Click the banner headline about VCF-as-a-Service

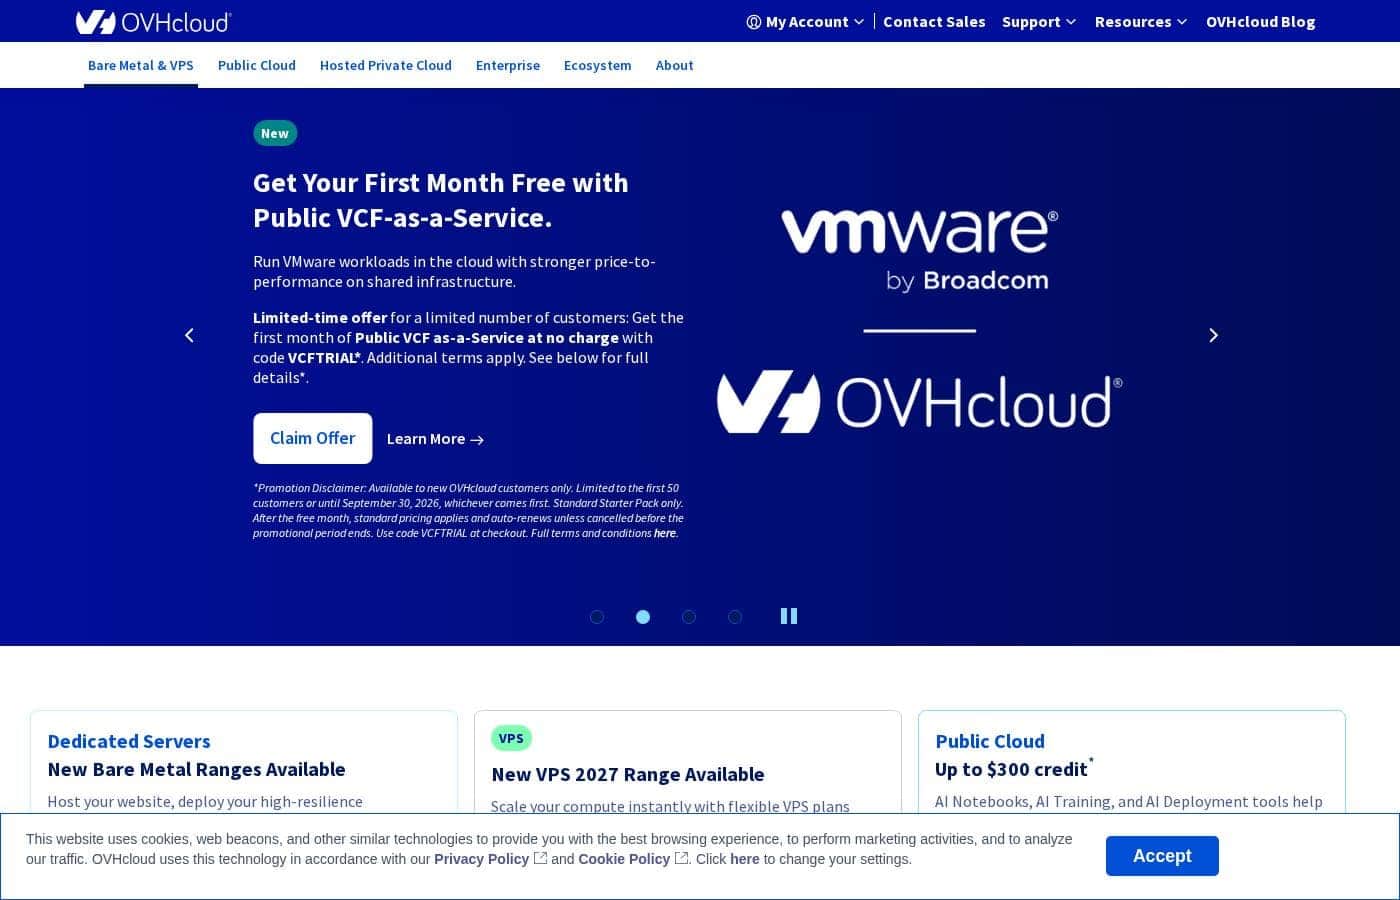click(x=441, y=200)
